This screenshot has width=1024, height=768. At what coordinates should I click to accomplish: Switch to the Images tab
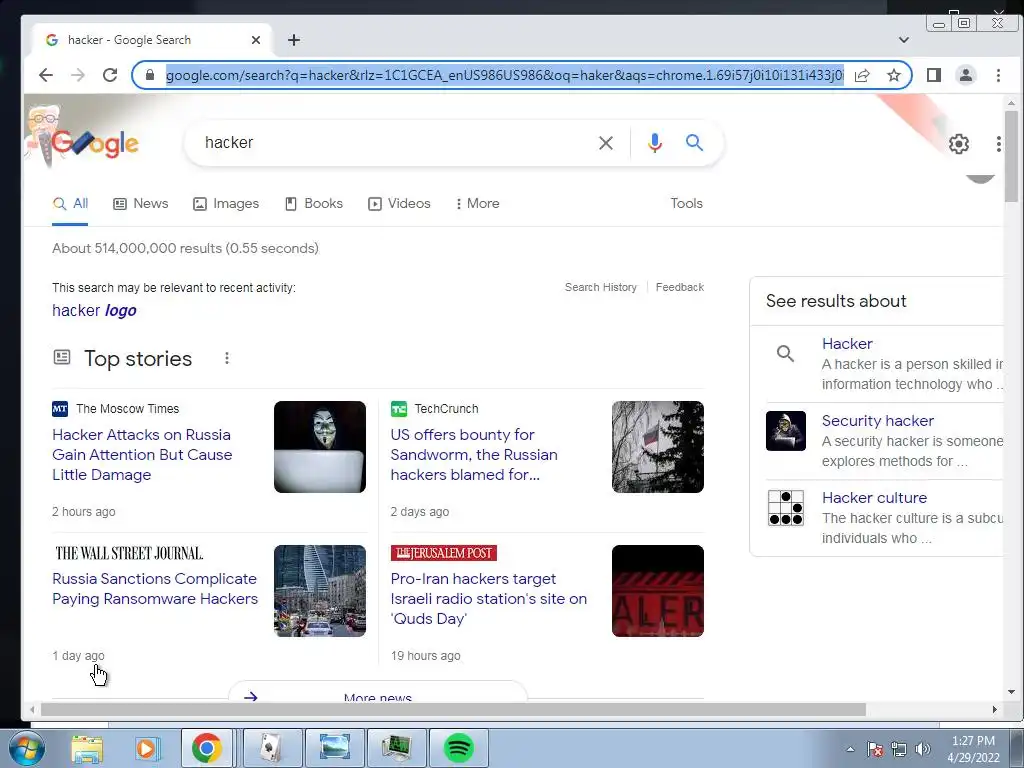(226, 203)
